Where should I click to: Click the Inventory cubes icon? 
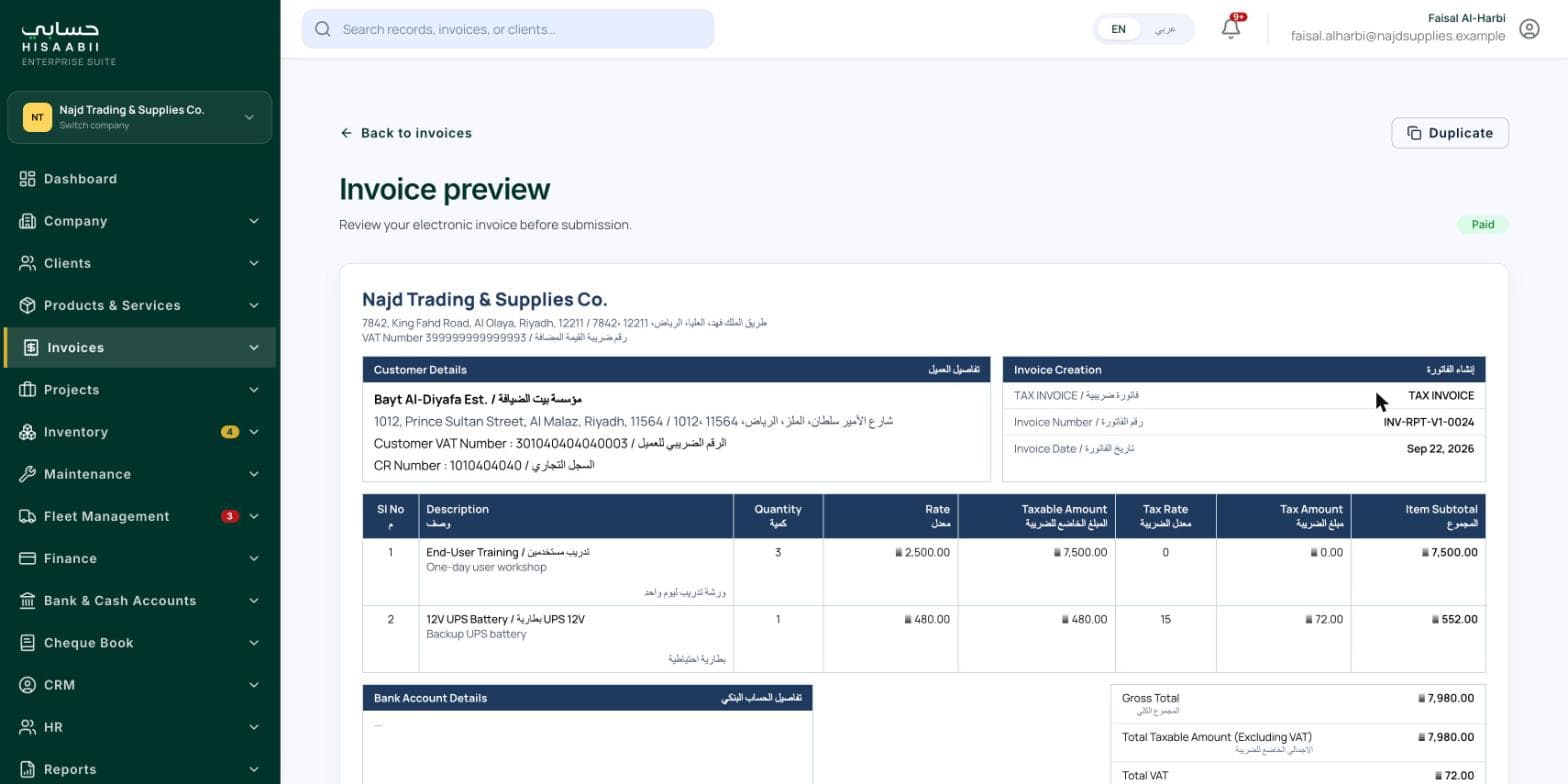27,432
